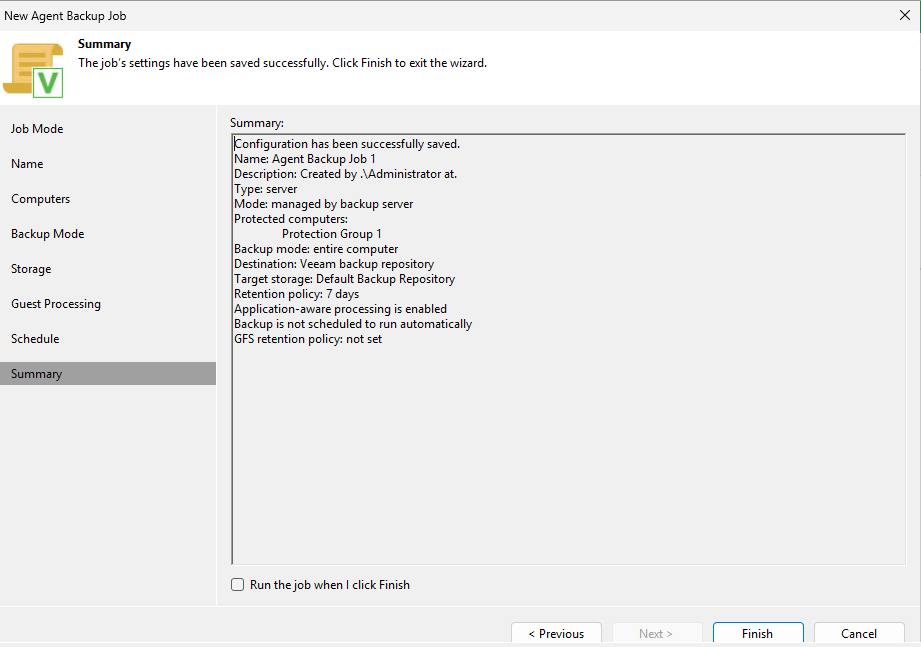Image resolution: width=921 pixels, height=647 pixels.
Task: Select the Backup Mode step
Action: pos(48,234)
